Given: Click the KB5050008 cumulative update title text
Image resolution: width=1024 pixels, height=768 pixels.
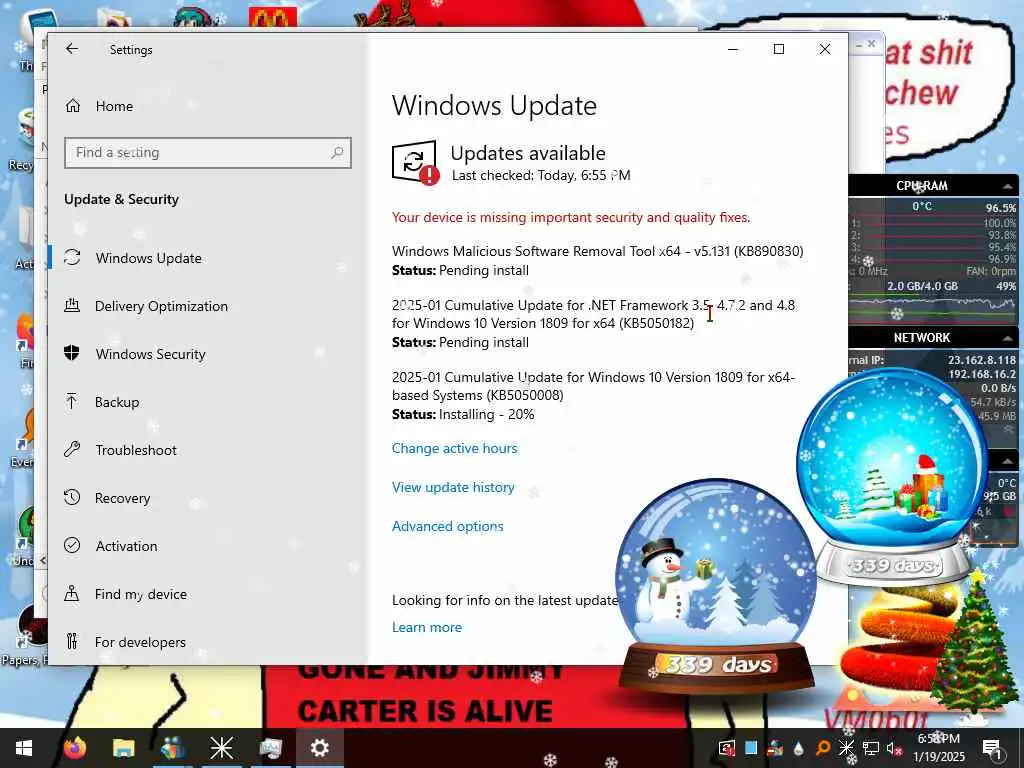Looking at the screenshot, I should pos(593,386).
